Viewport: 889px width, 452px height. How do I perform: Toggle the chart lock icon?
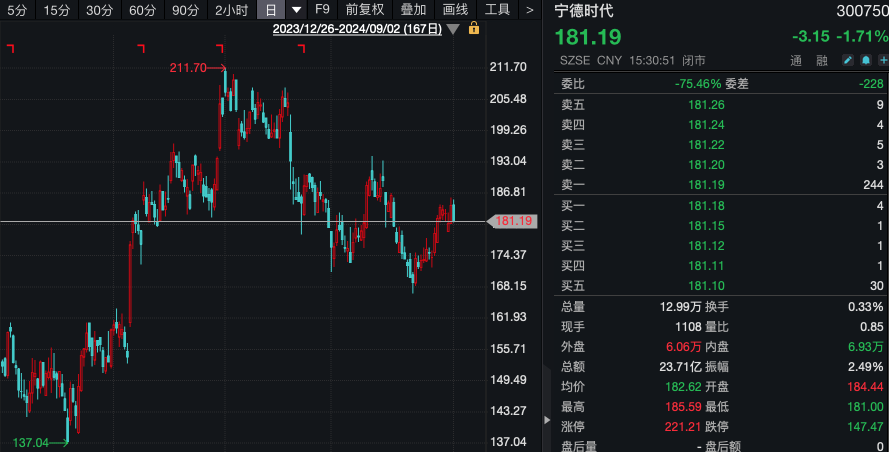coord(474,28)
